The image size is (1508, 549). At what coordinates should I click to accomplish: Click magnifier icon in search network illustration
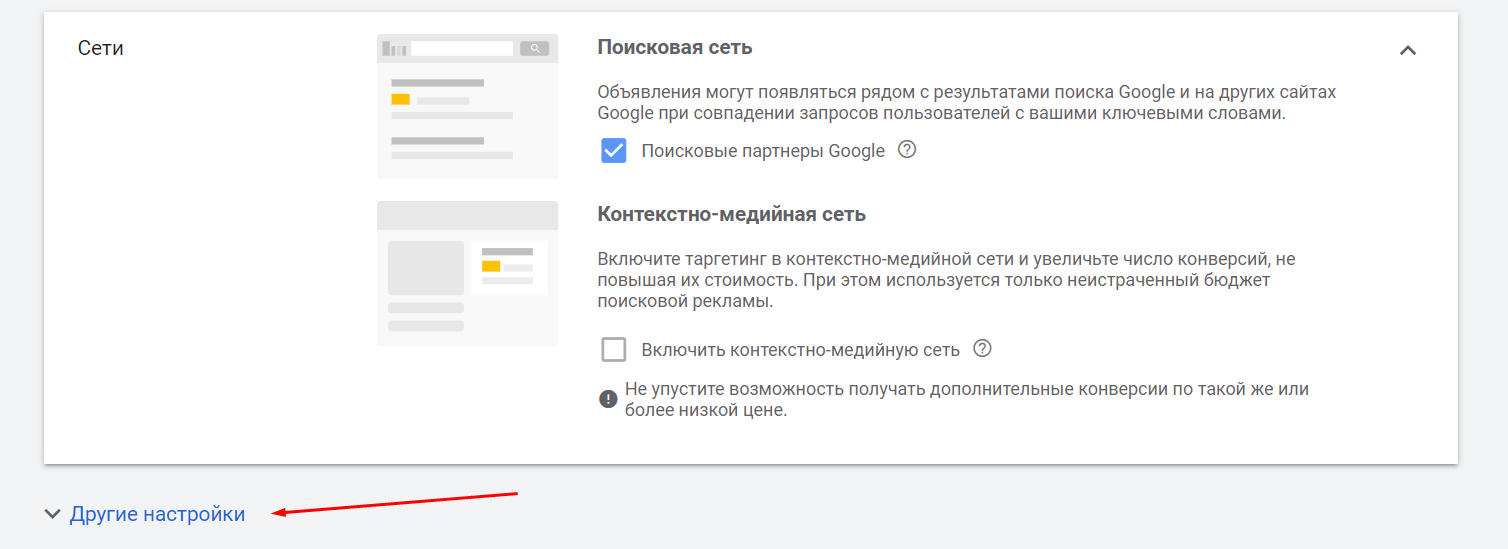[535, 48]
